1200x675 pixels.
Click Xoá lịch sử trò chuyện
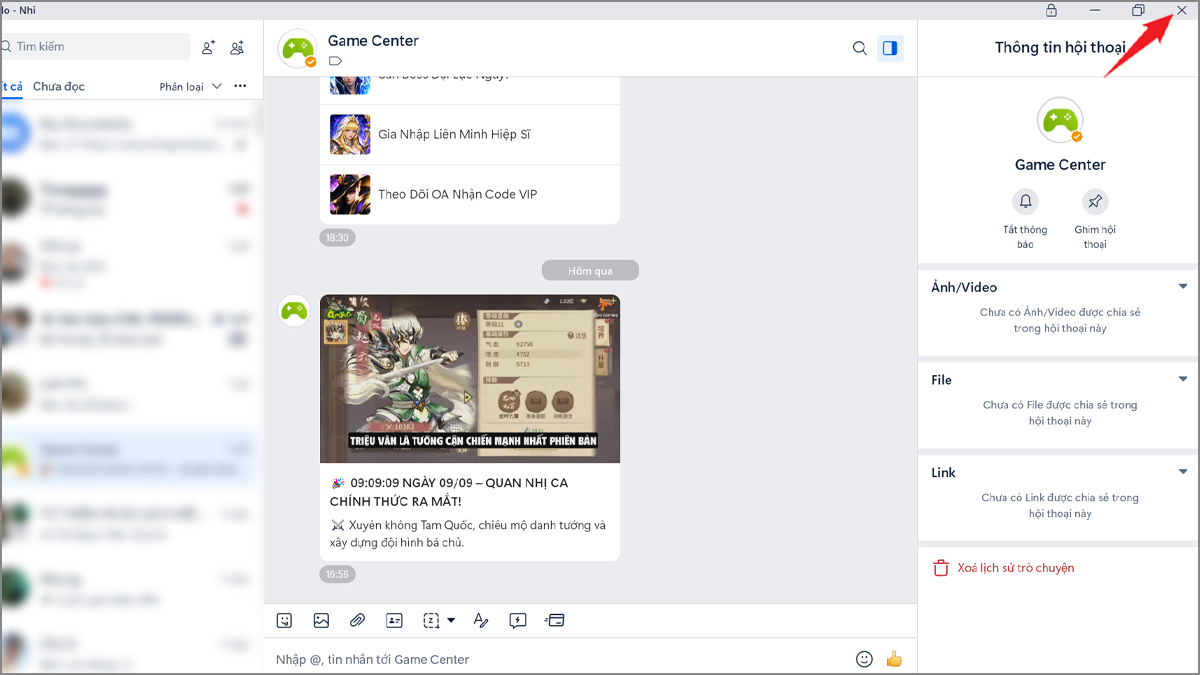tap(1016, 568)
